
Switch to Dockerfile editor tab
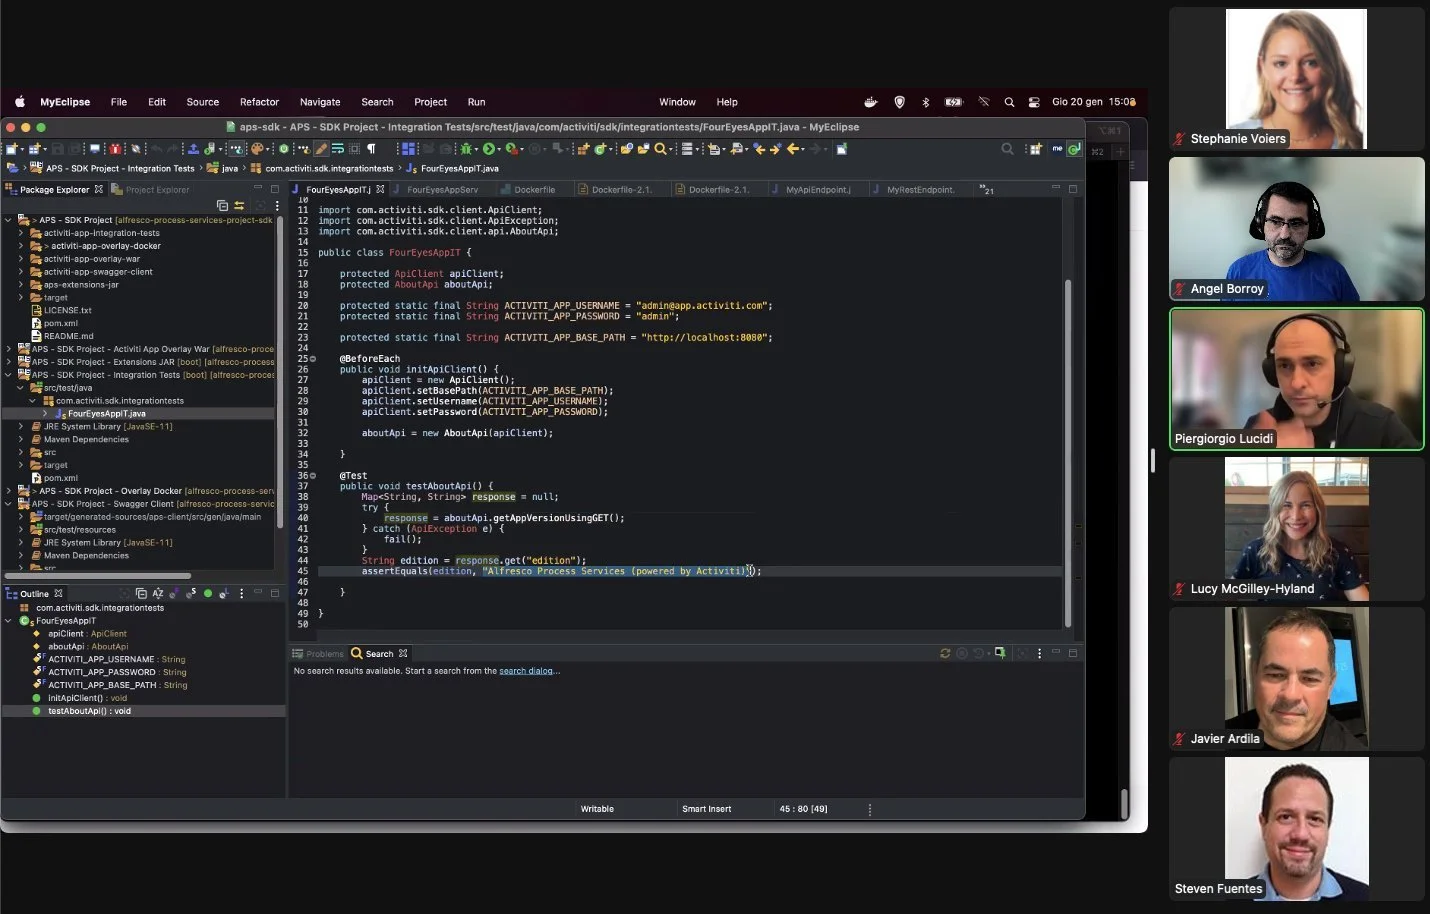(535, 189)
